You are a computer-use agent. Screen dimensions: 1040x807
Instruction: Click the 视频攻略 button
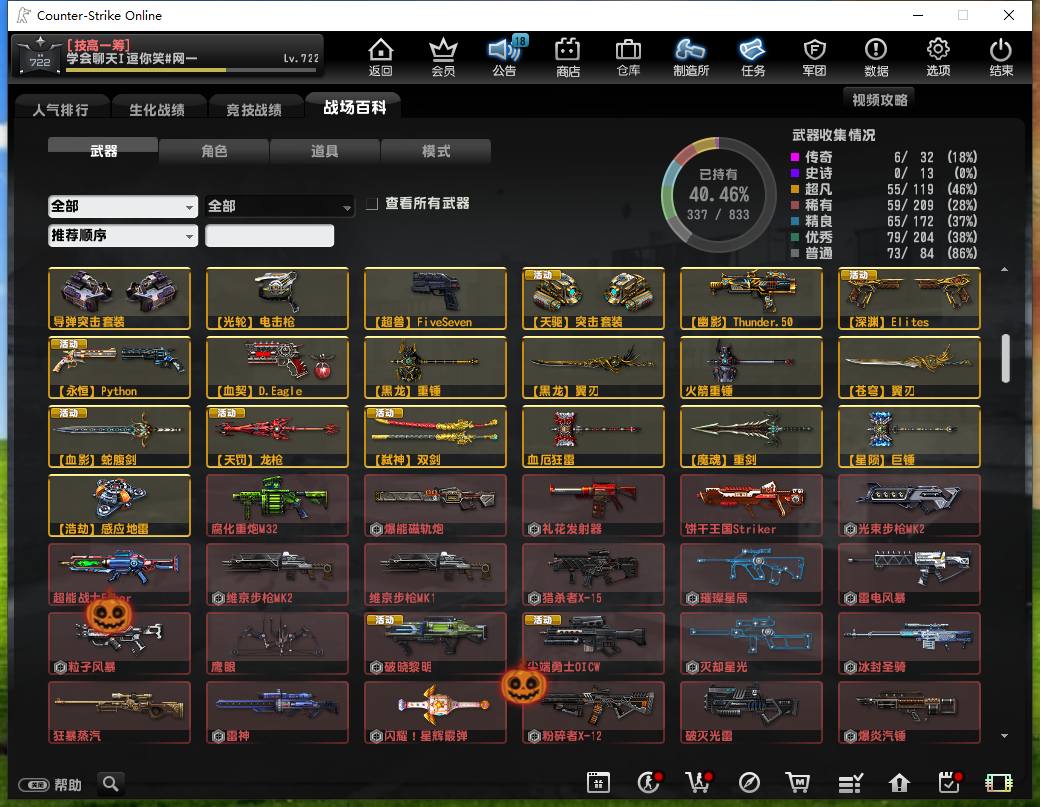pos(879,99)
